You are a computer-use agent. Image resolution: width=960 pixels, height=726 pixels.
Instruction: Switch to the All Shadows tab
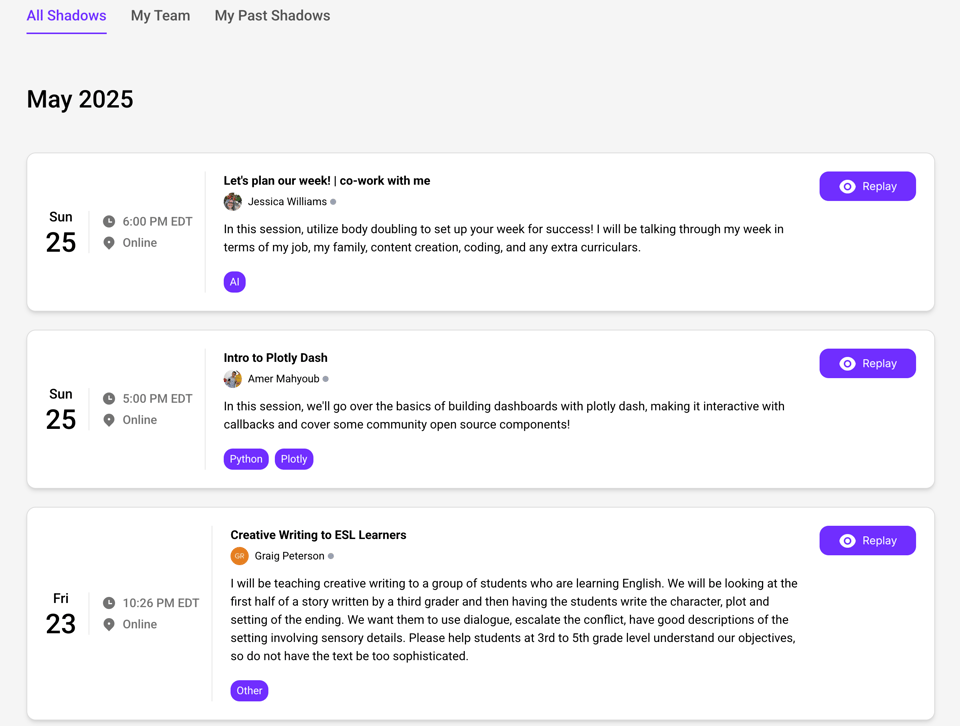[66, 16]
